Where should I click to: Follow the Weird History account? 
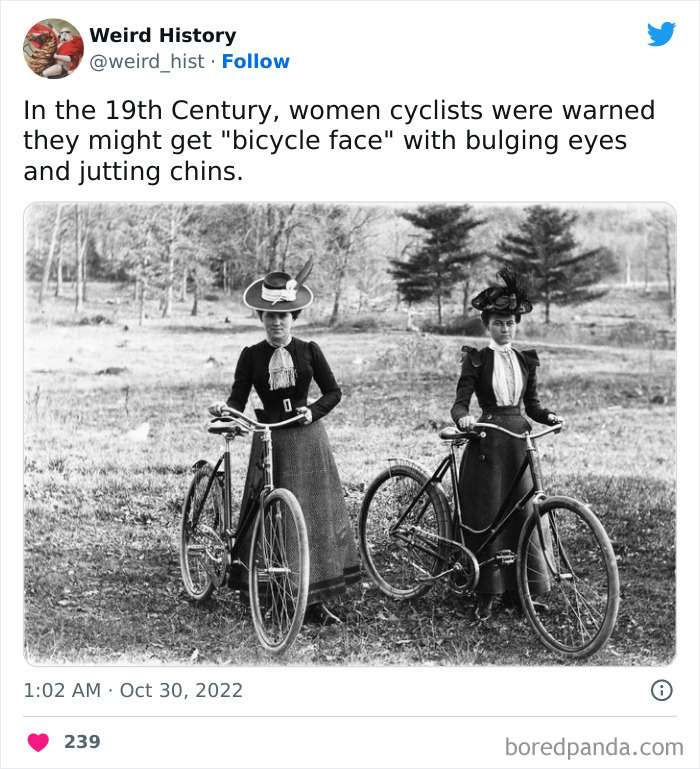(255, 62)
